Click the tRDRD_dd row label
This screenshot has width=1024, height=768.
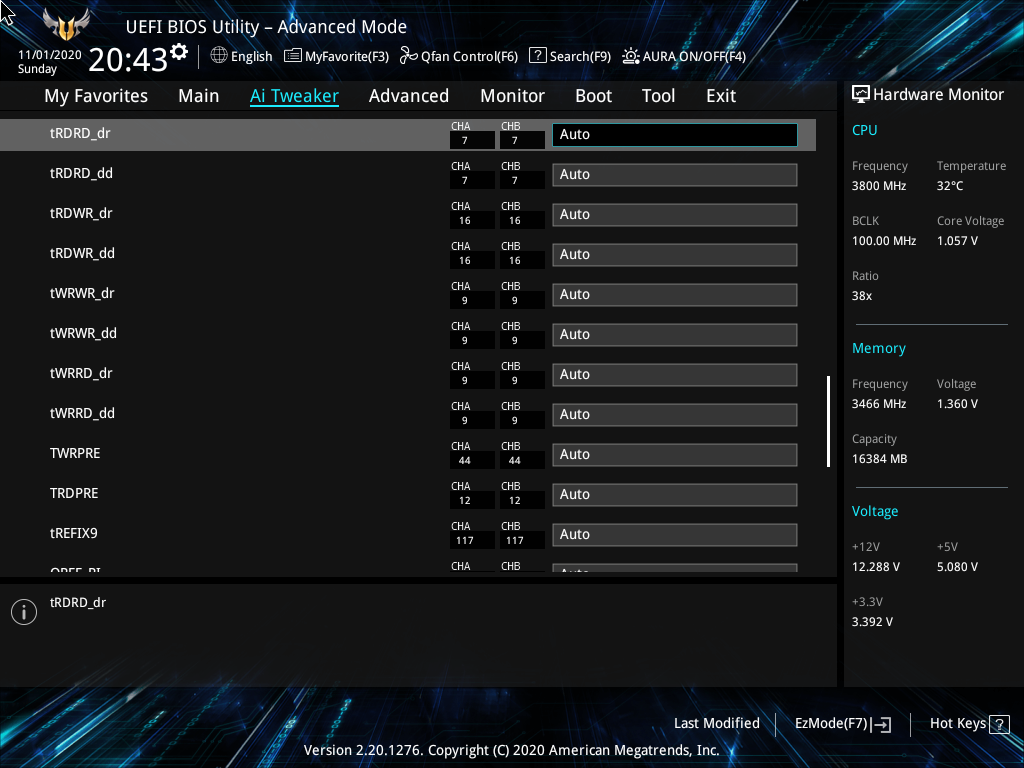pos(81,174)
